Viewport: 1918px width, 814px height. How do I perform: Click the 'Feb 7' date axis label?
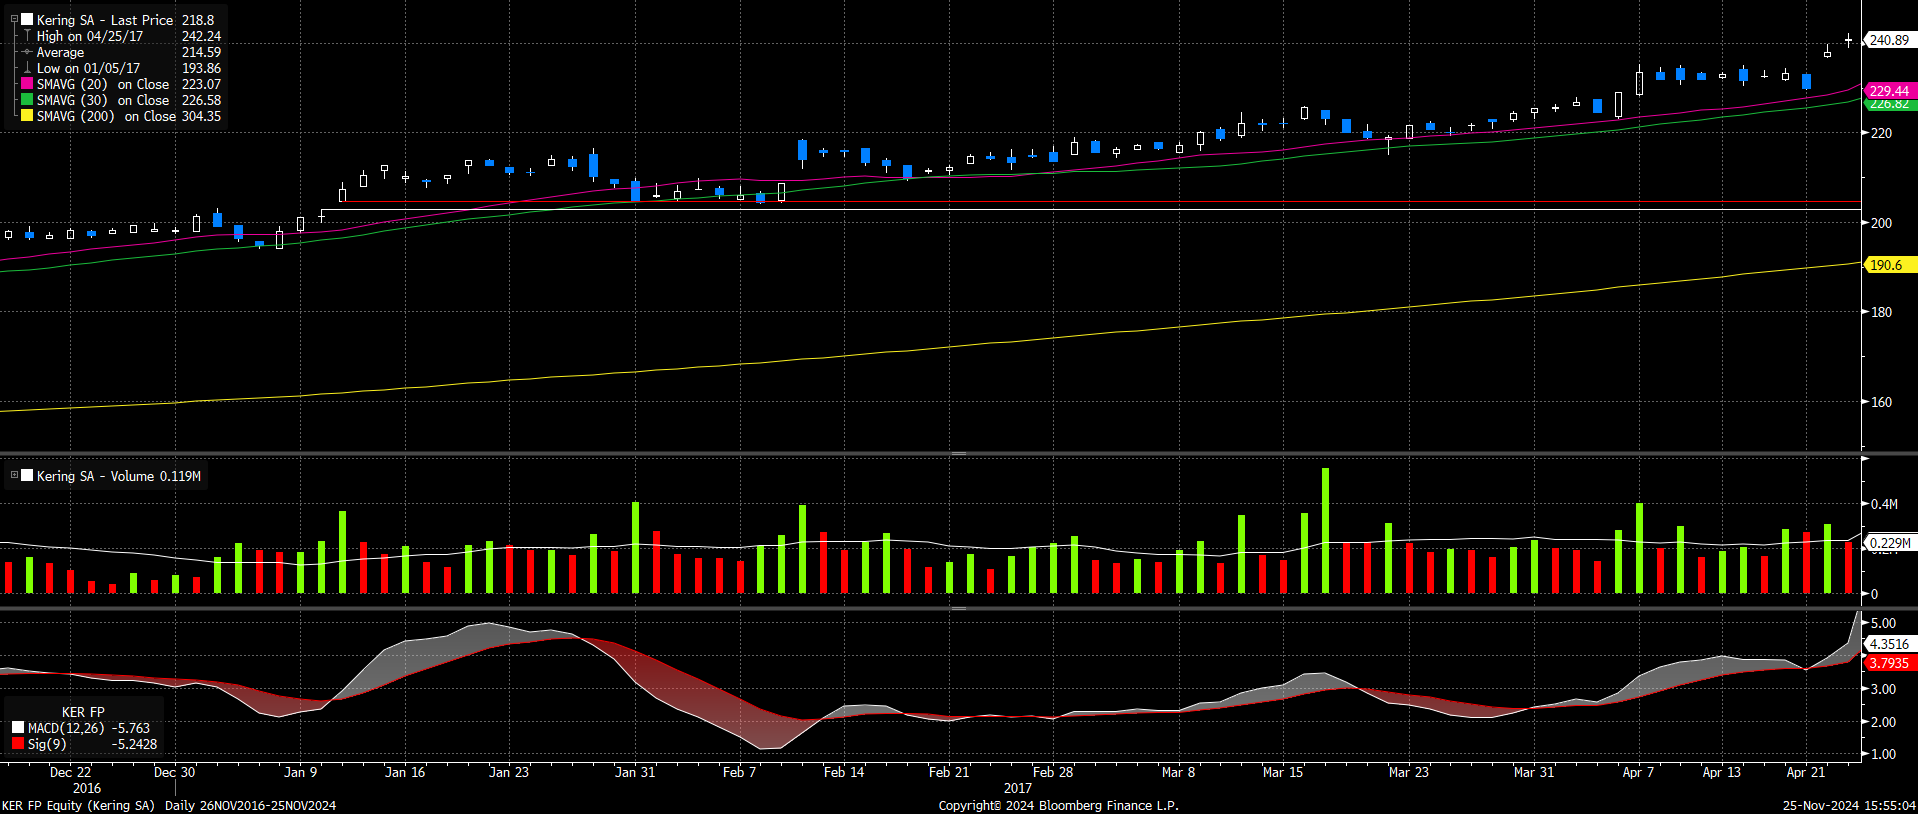coord(739,772)
